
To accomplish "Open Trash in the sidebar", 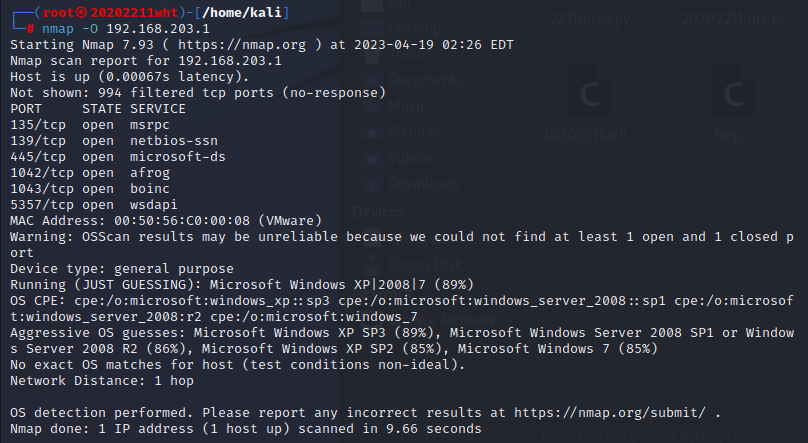I will click(402, 55).
